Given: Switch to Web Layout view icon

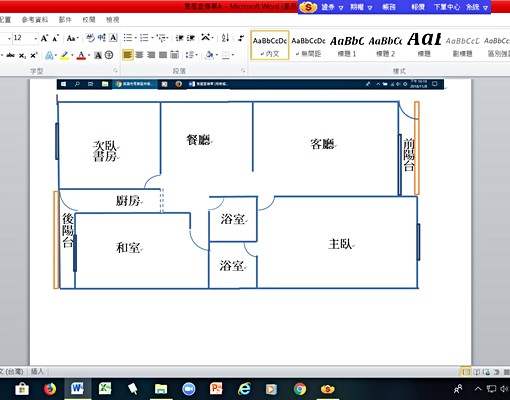Looking at the screenshot, I should 486,372.
